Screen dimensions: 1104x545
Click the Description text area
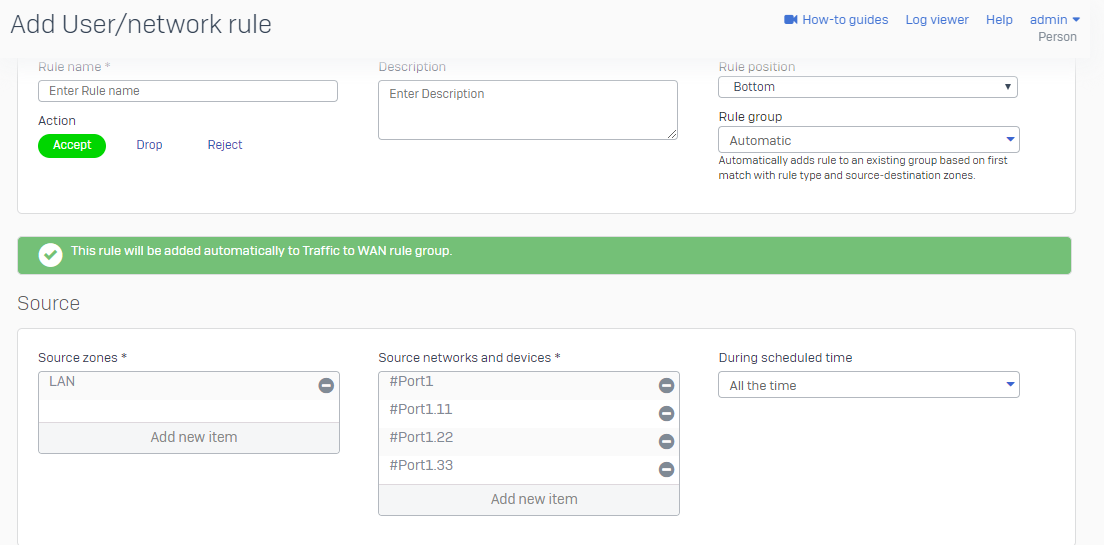(x=528, y=110)
